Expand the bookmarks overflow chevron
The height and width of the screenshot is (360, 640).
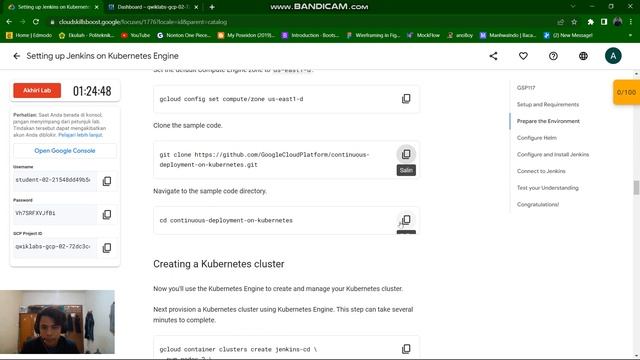630,36
